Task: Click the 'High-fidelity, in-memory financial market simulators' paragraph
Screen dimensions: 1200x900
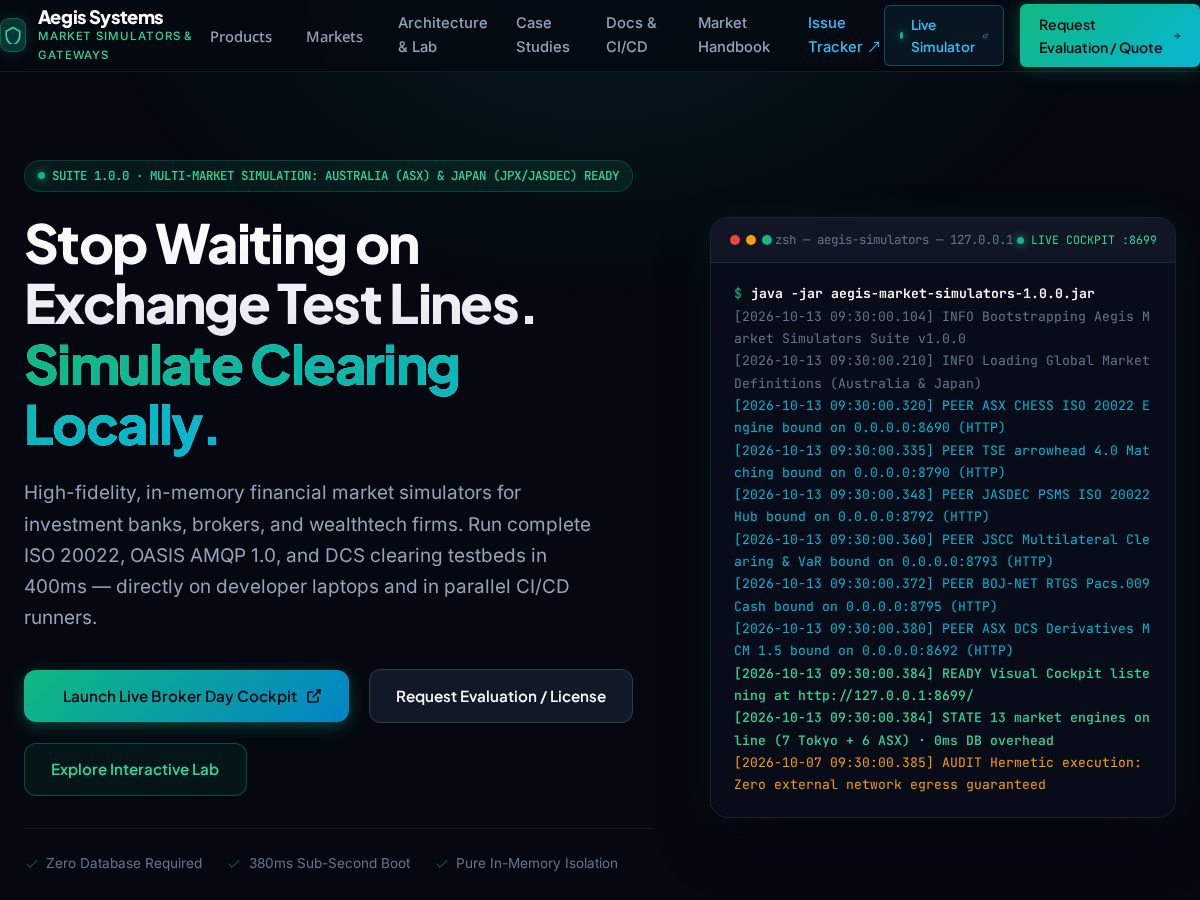Action: [x=308, y=555]
